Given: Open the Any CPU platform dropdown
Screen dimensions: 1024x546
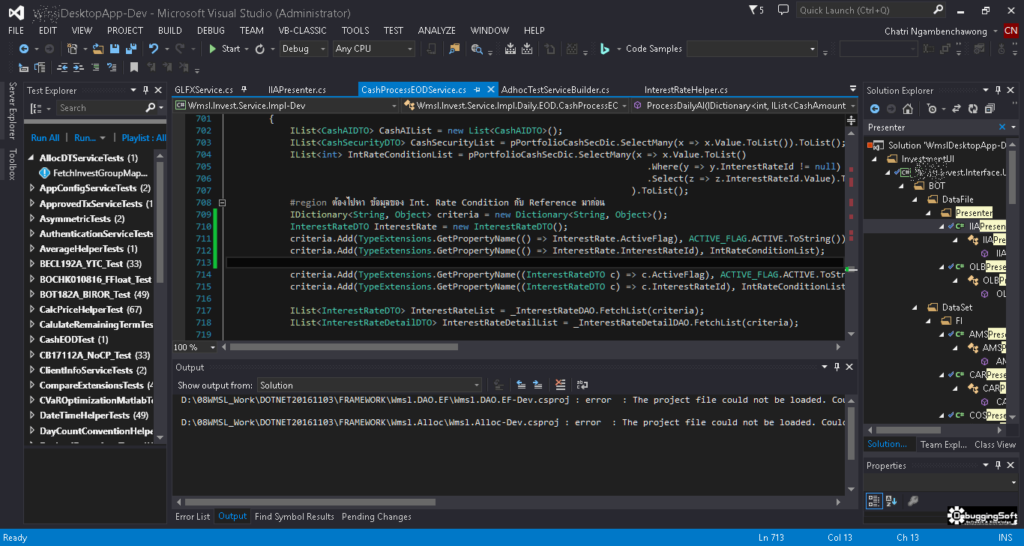Looking at the screenshot, I should point(374,49).
